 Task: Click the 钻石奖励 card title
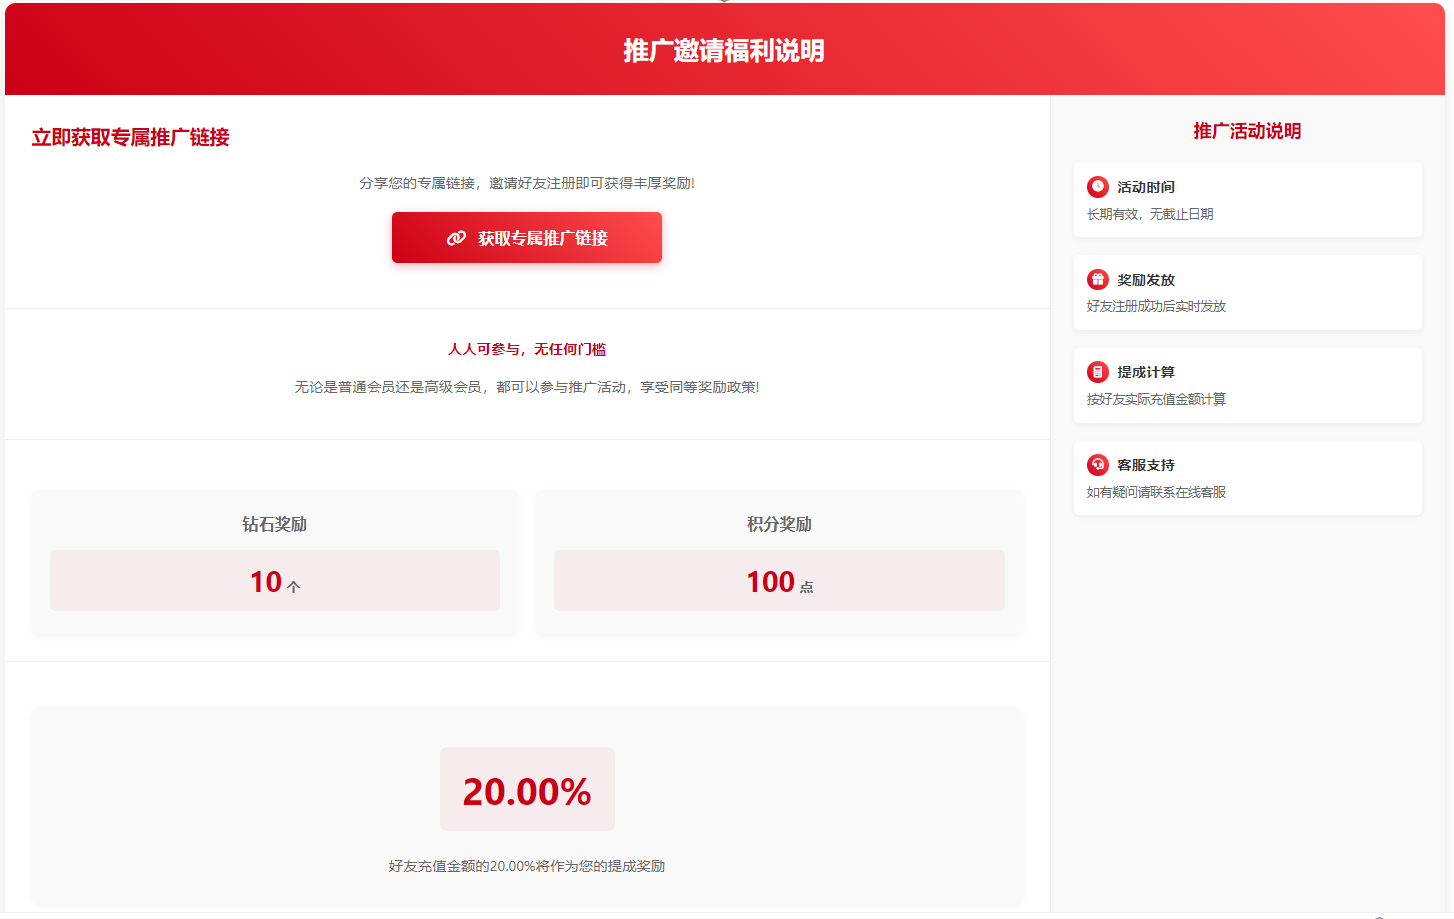point(275,524)
